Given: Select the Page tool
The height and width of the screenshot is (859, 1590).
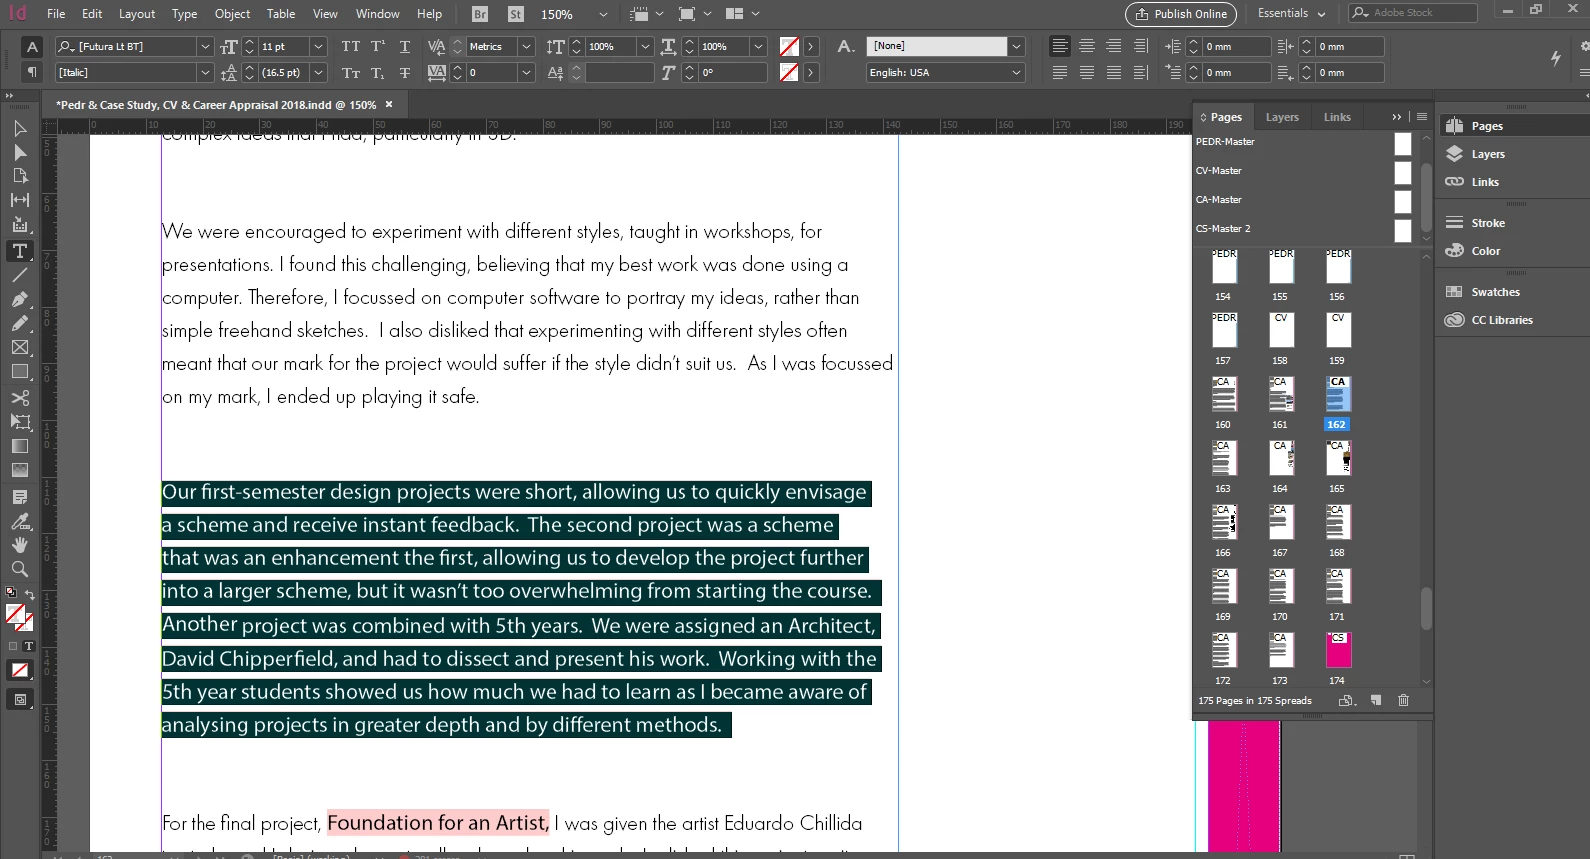Looking at the screenshot, I should point(19,176).
